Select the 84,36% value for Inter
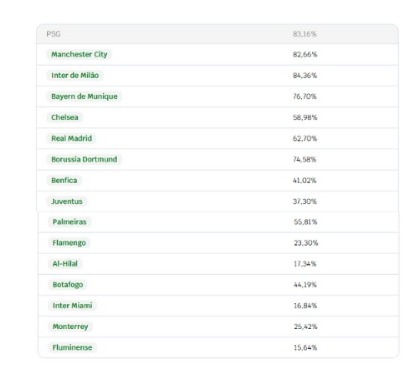Viewport: 411px width, 385px height. [x=305, y=75]
